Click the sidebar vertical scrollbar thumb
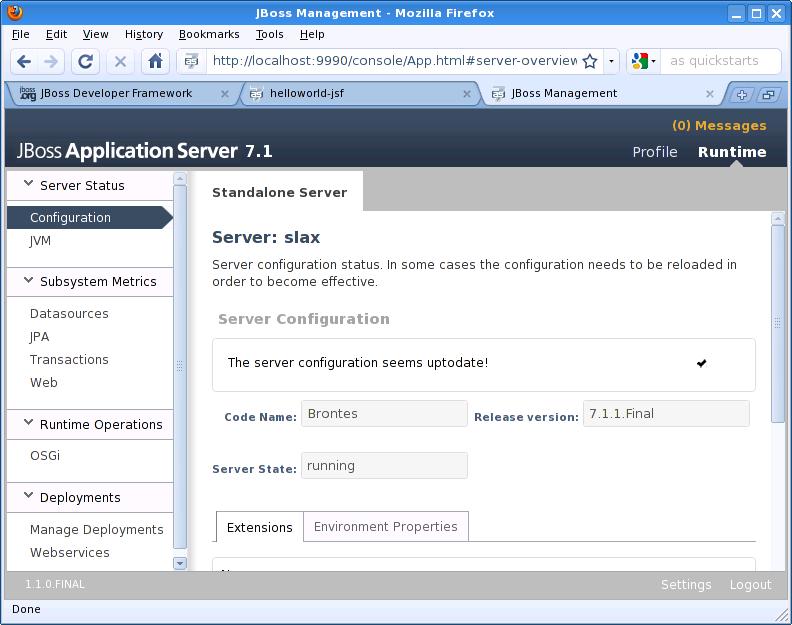 [x=180, y=366]
